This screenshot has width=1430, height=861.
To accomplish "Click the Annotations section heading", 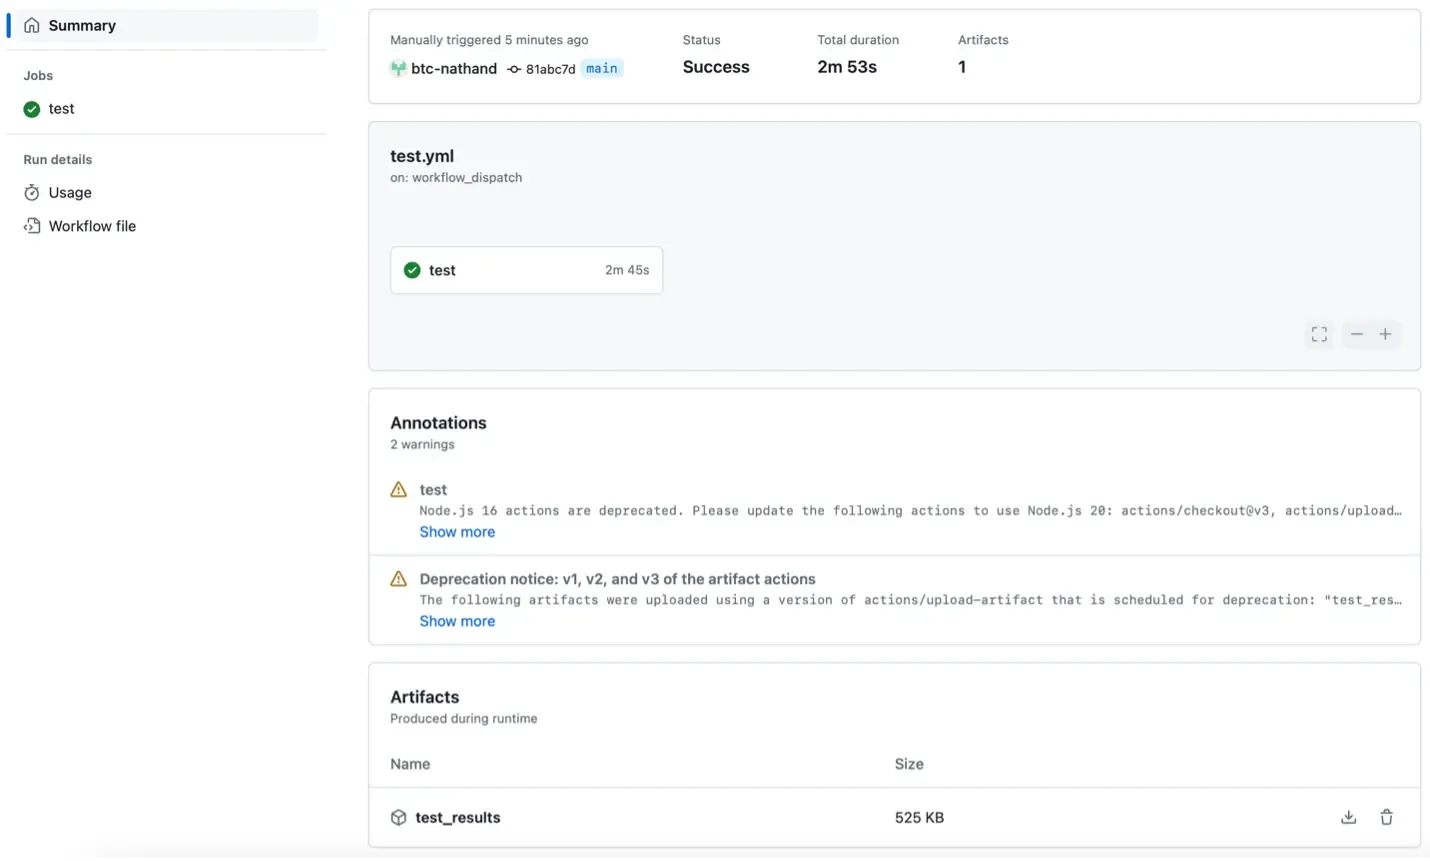I will [x=438, y=423].
